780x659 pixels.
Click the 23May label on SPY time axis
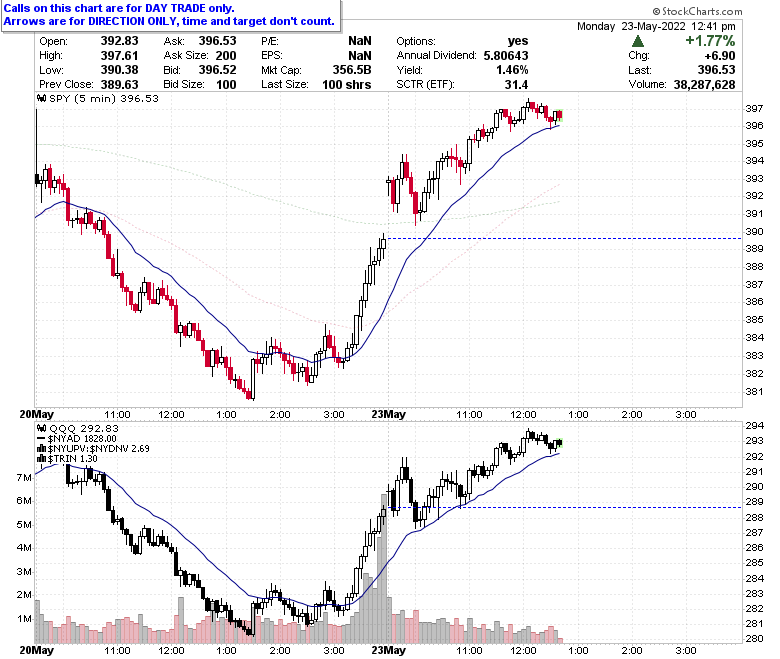[x=389, y=414]
